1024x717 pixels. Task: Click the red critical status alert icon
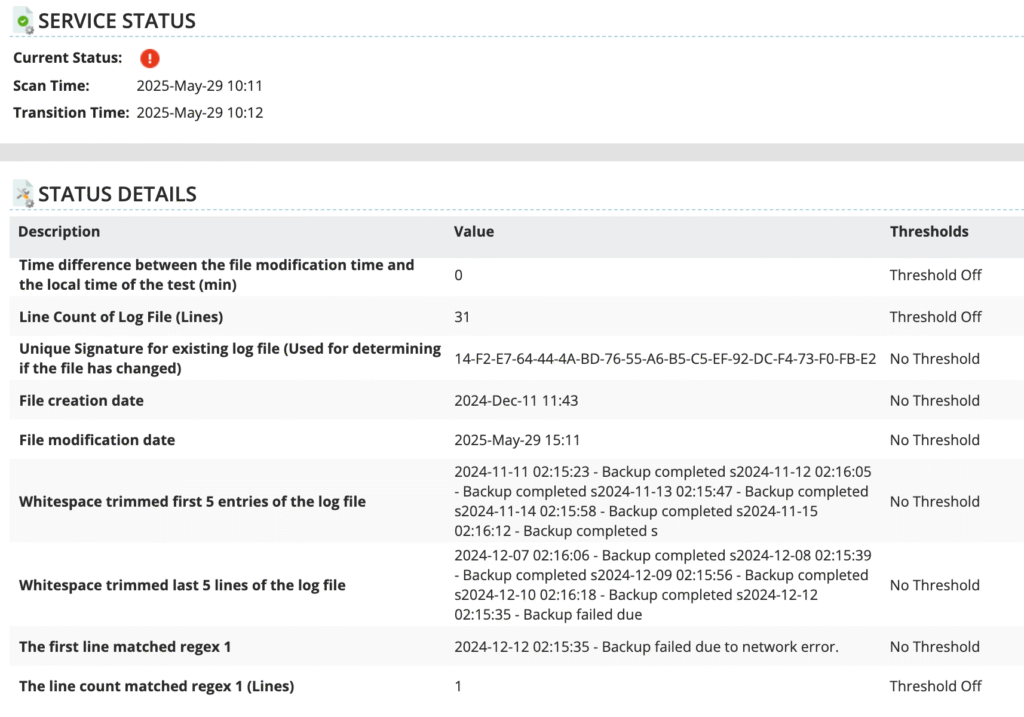pos(150,58)
